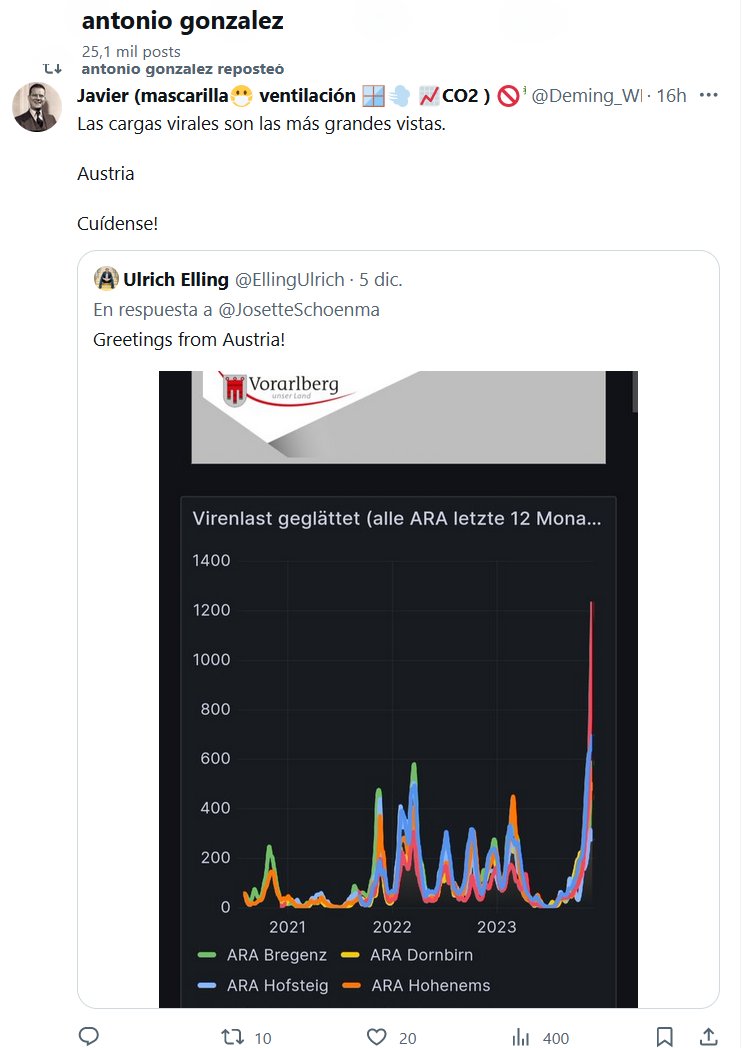The image size is (746, 1048).
Task: Click the share upload icon
Action: click(708, 1037)
